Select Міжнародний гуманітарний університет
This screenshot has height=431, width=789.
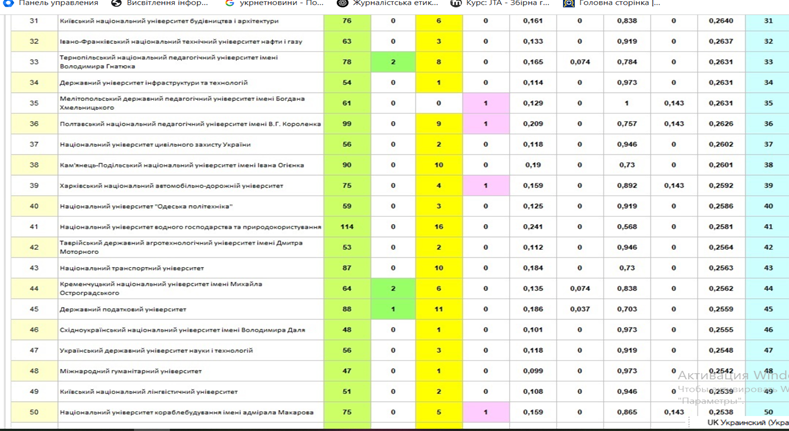click(130, 371)
